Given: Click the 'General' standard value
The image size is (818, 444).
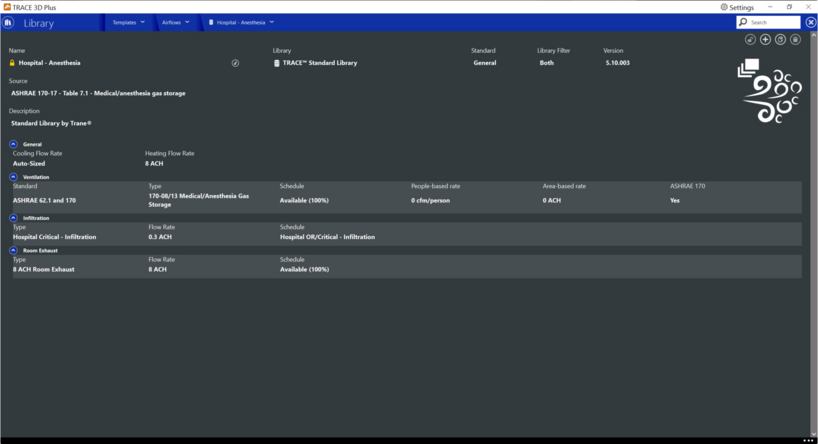Looking at the screenshot, I should [x=485, y=63].
